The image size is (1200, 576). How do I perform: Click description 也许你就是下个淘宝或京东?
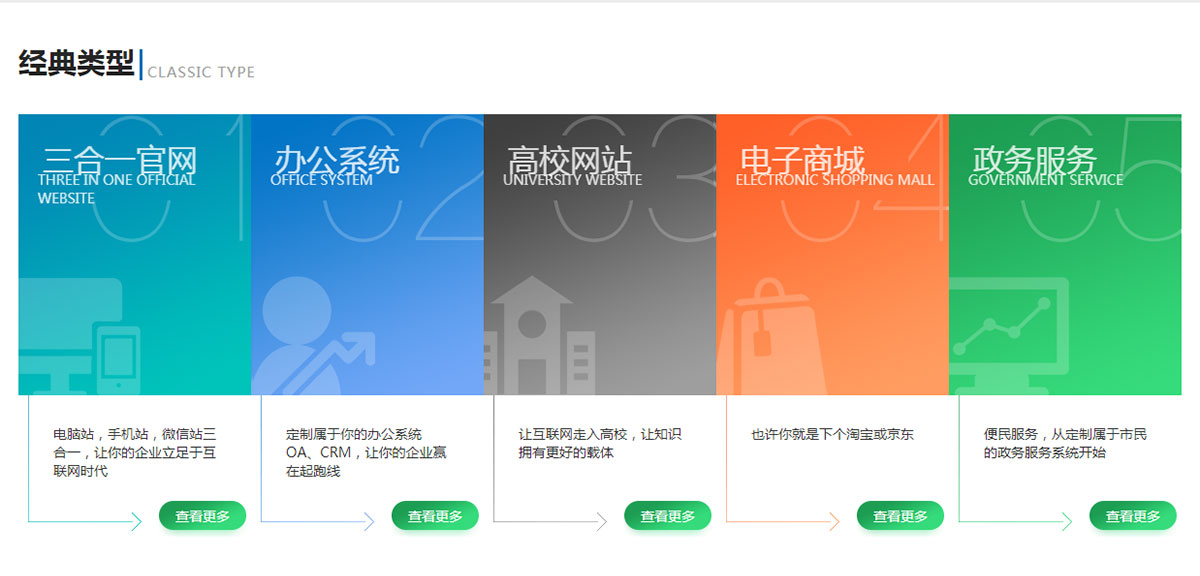pyautogui.click(x=832, y=435)
